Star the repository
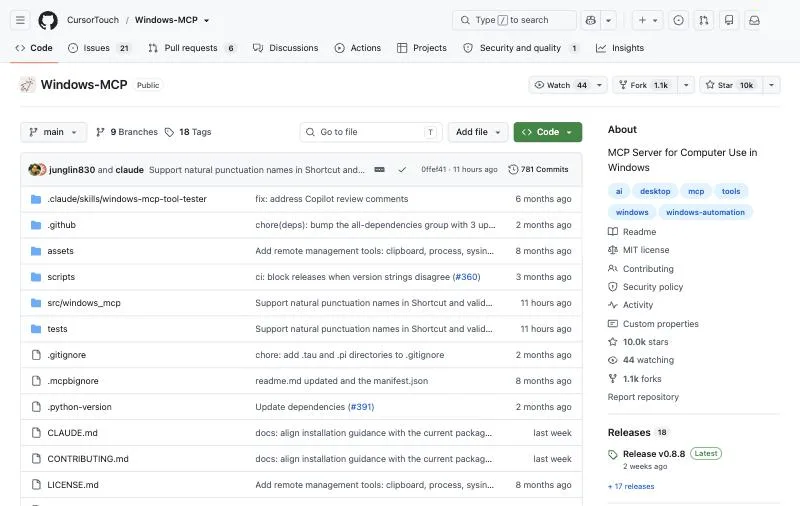 point(731,85)
